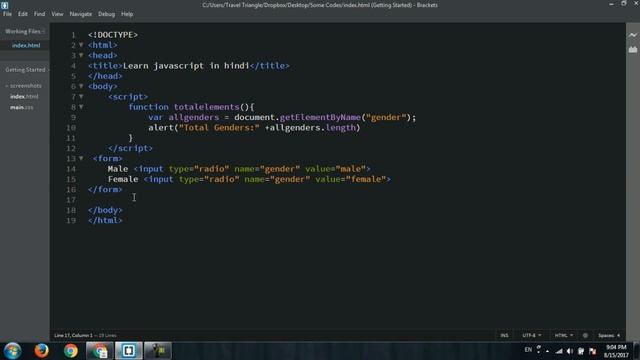The width and height of the screenshot is (640, 360).
Task: Open the Action Center flag icon
Action: click(x=593, y=351)
